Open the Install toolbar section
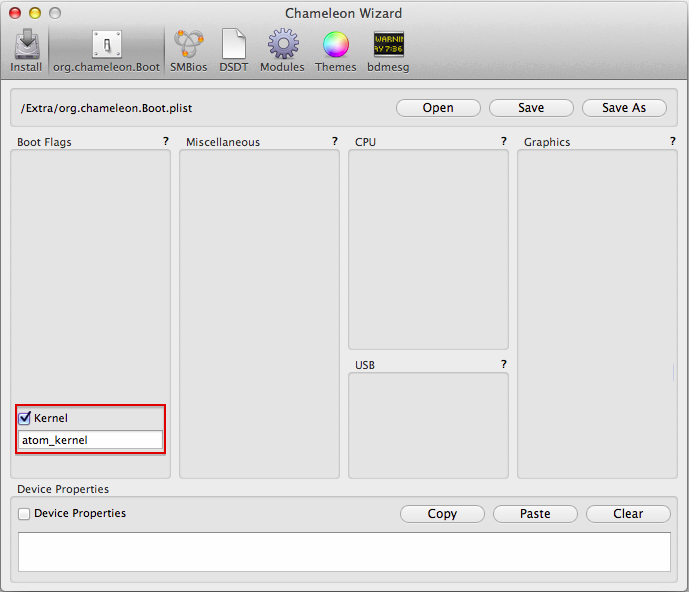689x592 pixels. coord(26,50)
